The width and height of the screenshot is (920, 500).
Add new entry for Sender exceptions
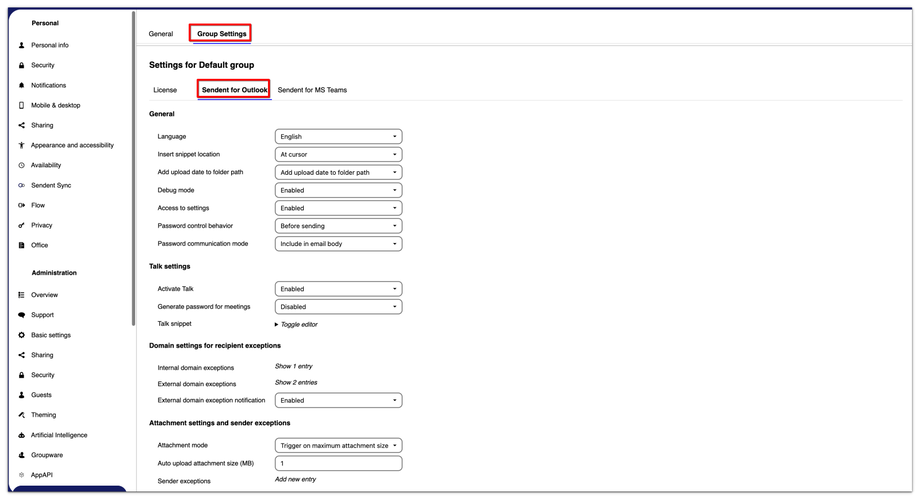click(296, 479)
